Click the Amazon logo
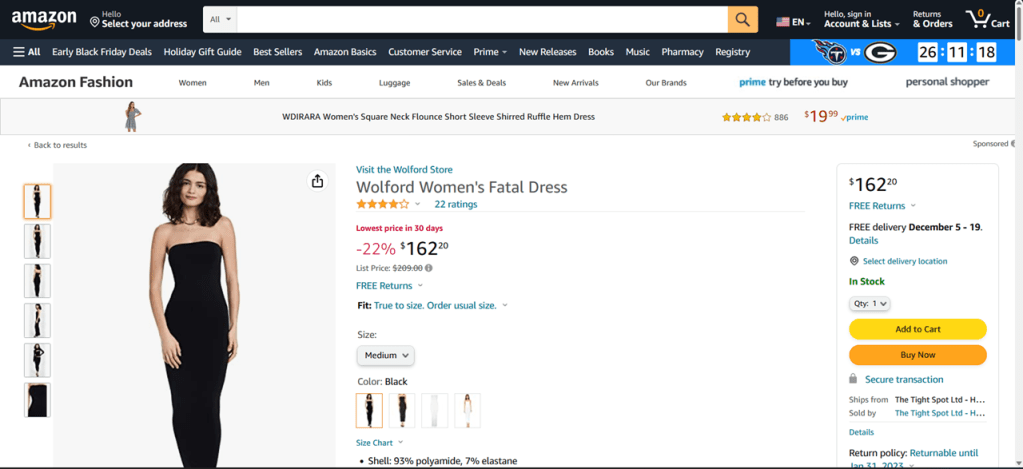This screenshot has width=1023, height=469. point(44,20)
